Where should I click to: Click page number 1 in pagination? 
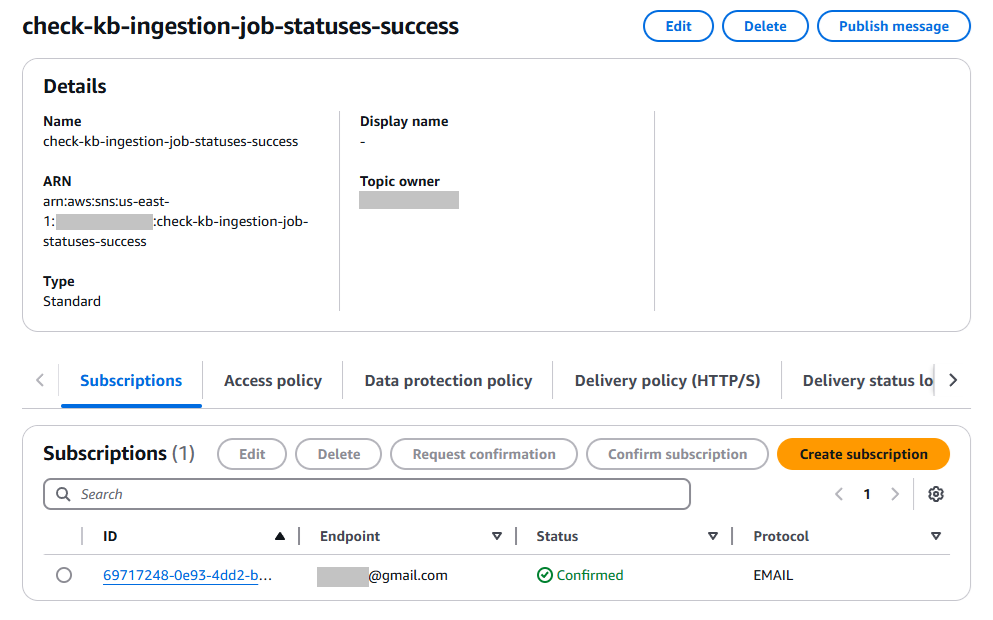pos(867,494)
